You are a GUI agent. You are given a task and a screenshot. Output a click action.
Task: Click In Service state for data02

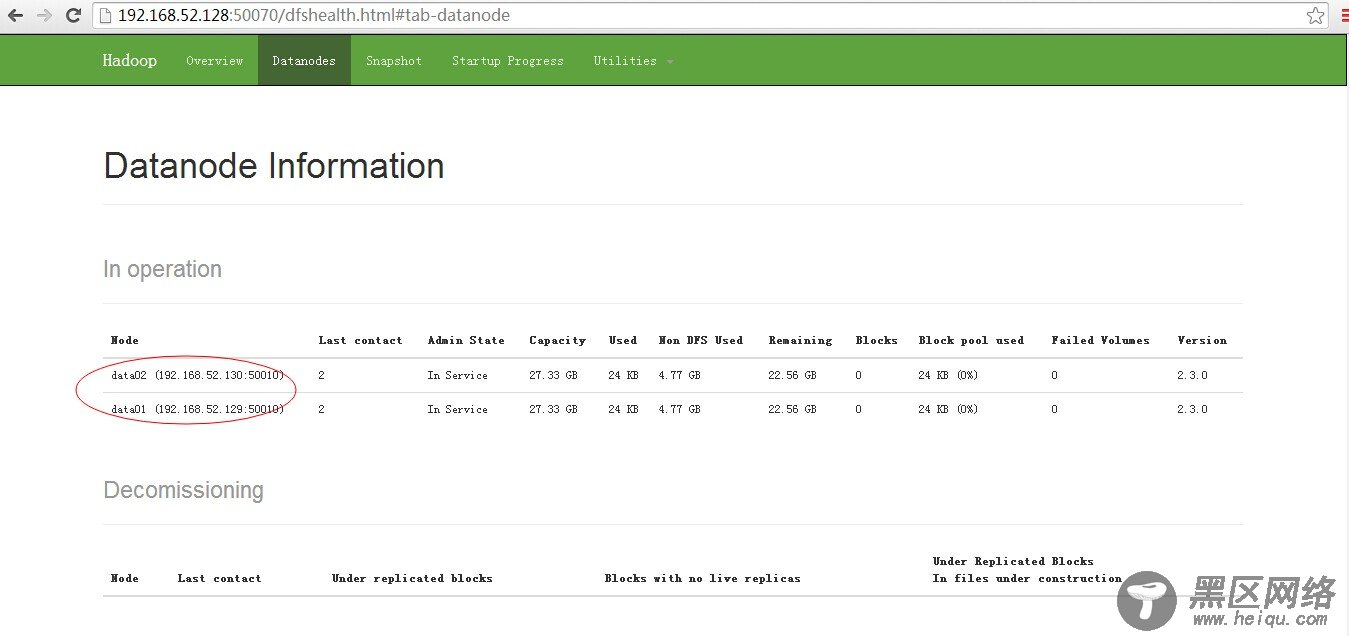click(x=457, y=375)
